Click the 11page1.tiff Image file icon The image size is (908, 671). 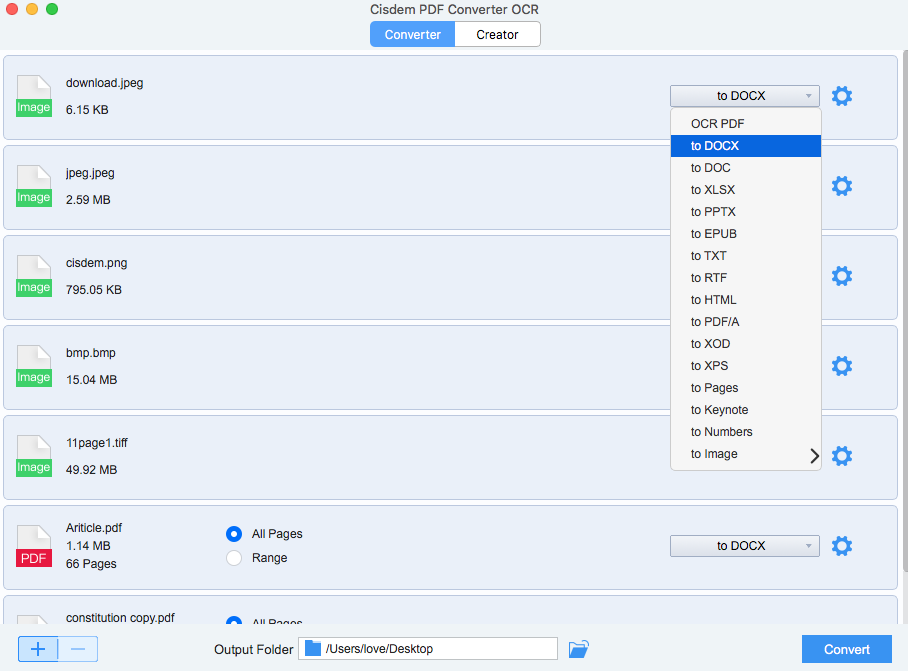point(34,456)
